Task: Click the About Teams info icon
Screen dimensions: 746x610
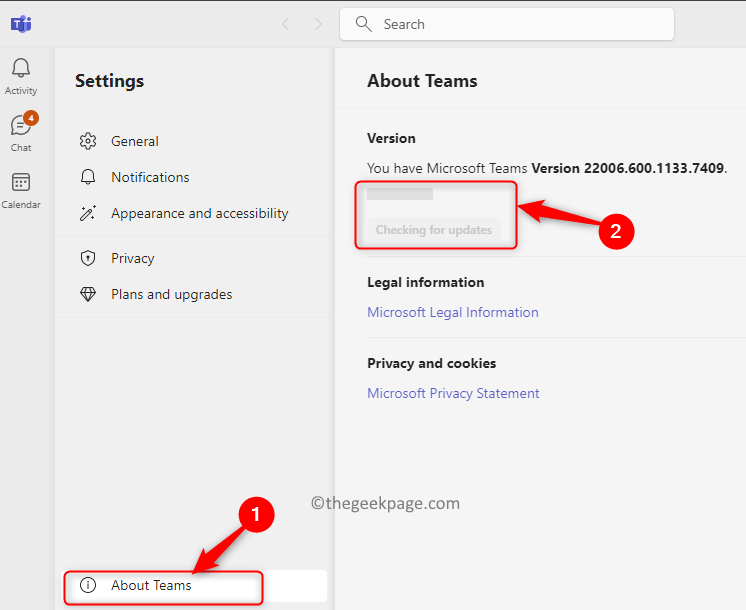Action: tap(88, 585)
